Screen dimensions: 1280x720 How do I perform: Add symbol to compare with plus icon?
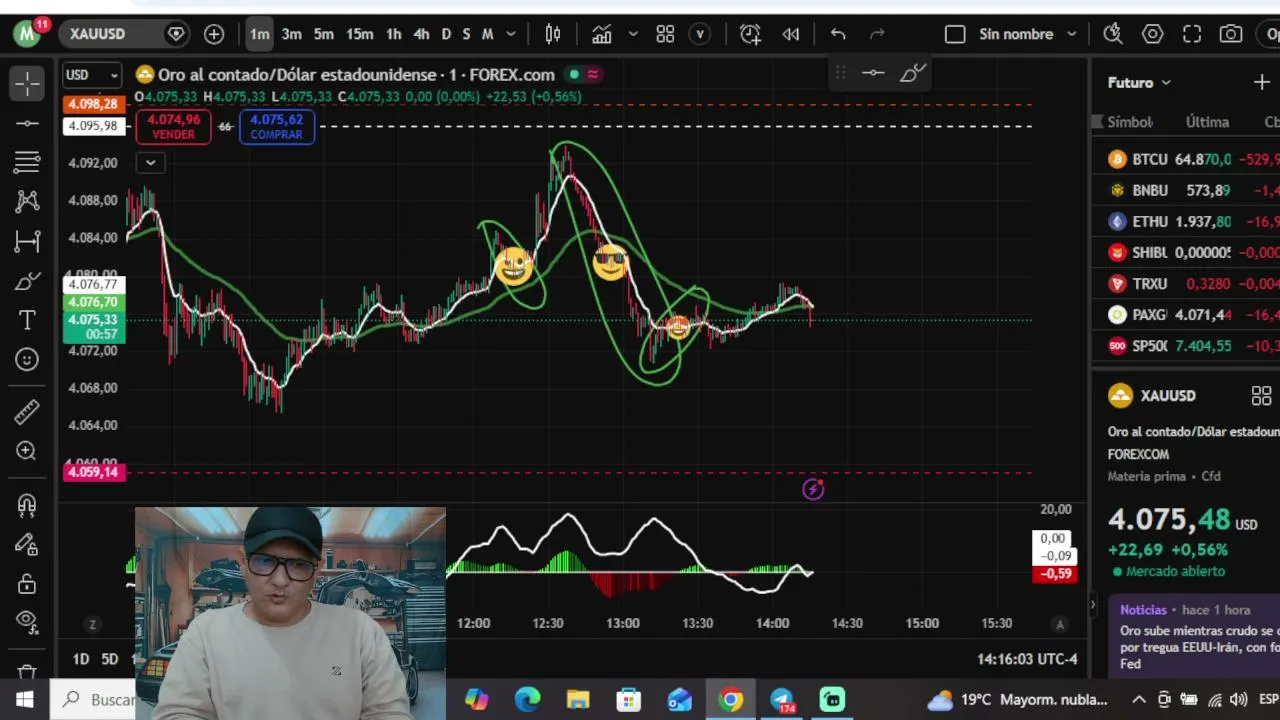(214, 34)
